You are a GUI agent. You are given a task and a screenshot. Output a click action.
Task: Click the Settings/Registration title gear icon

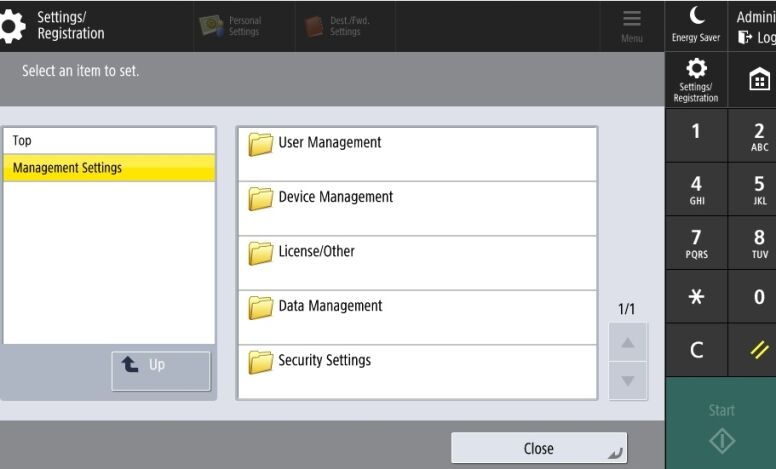12,27
